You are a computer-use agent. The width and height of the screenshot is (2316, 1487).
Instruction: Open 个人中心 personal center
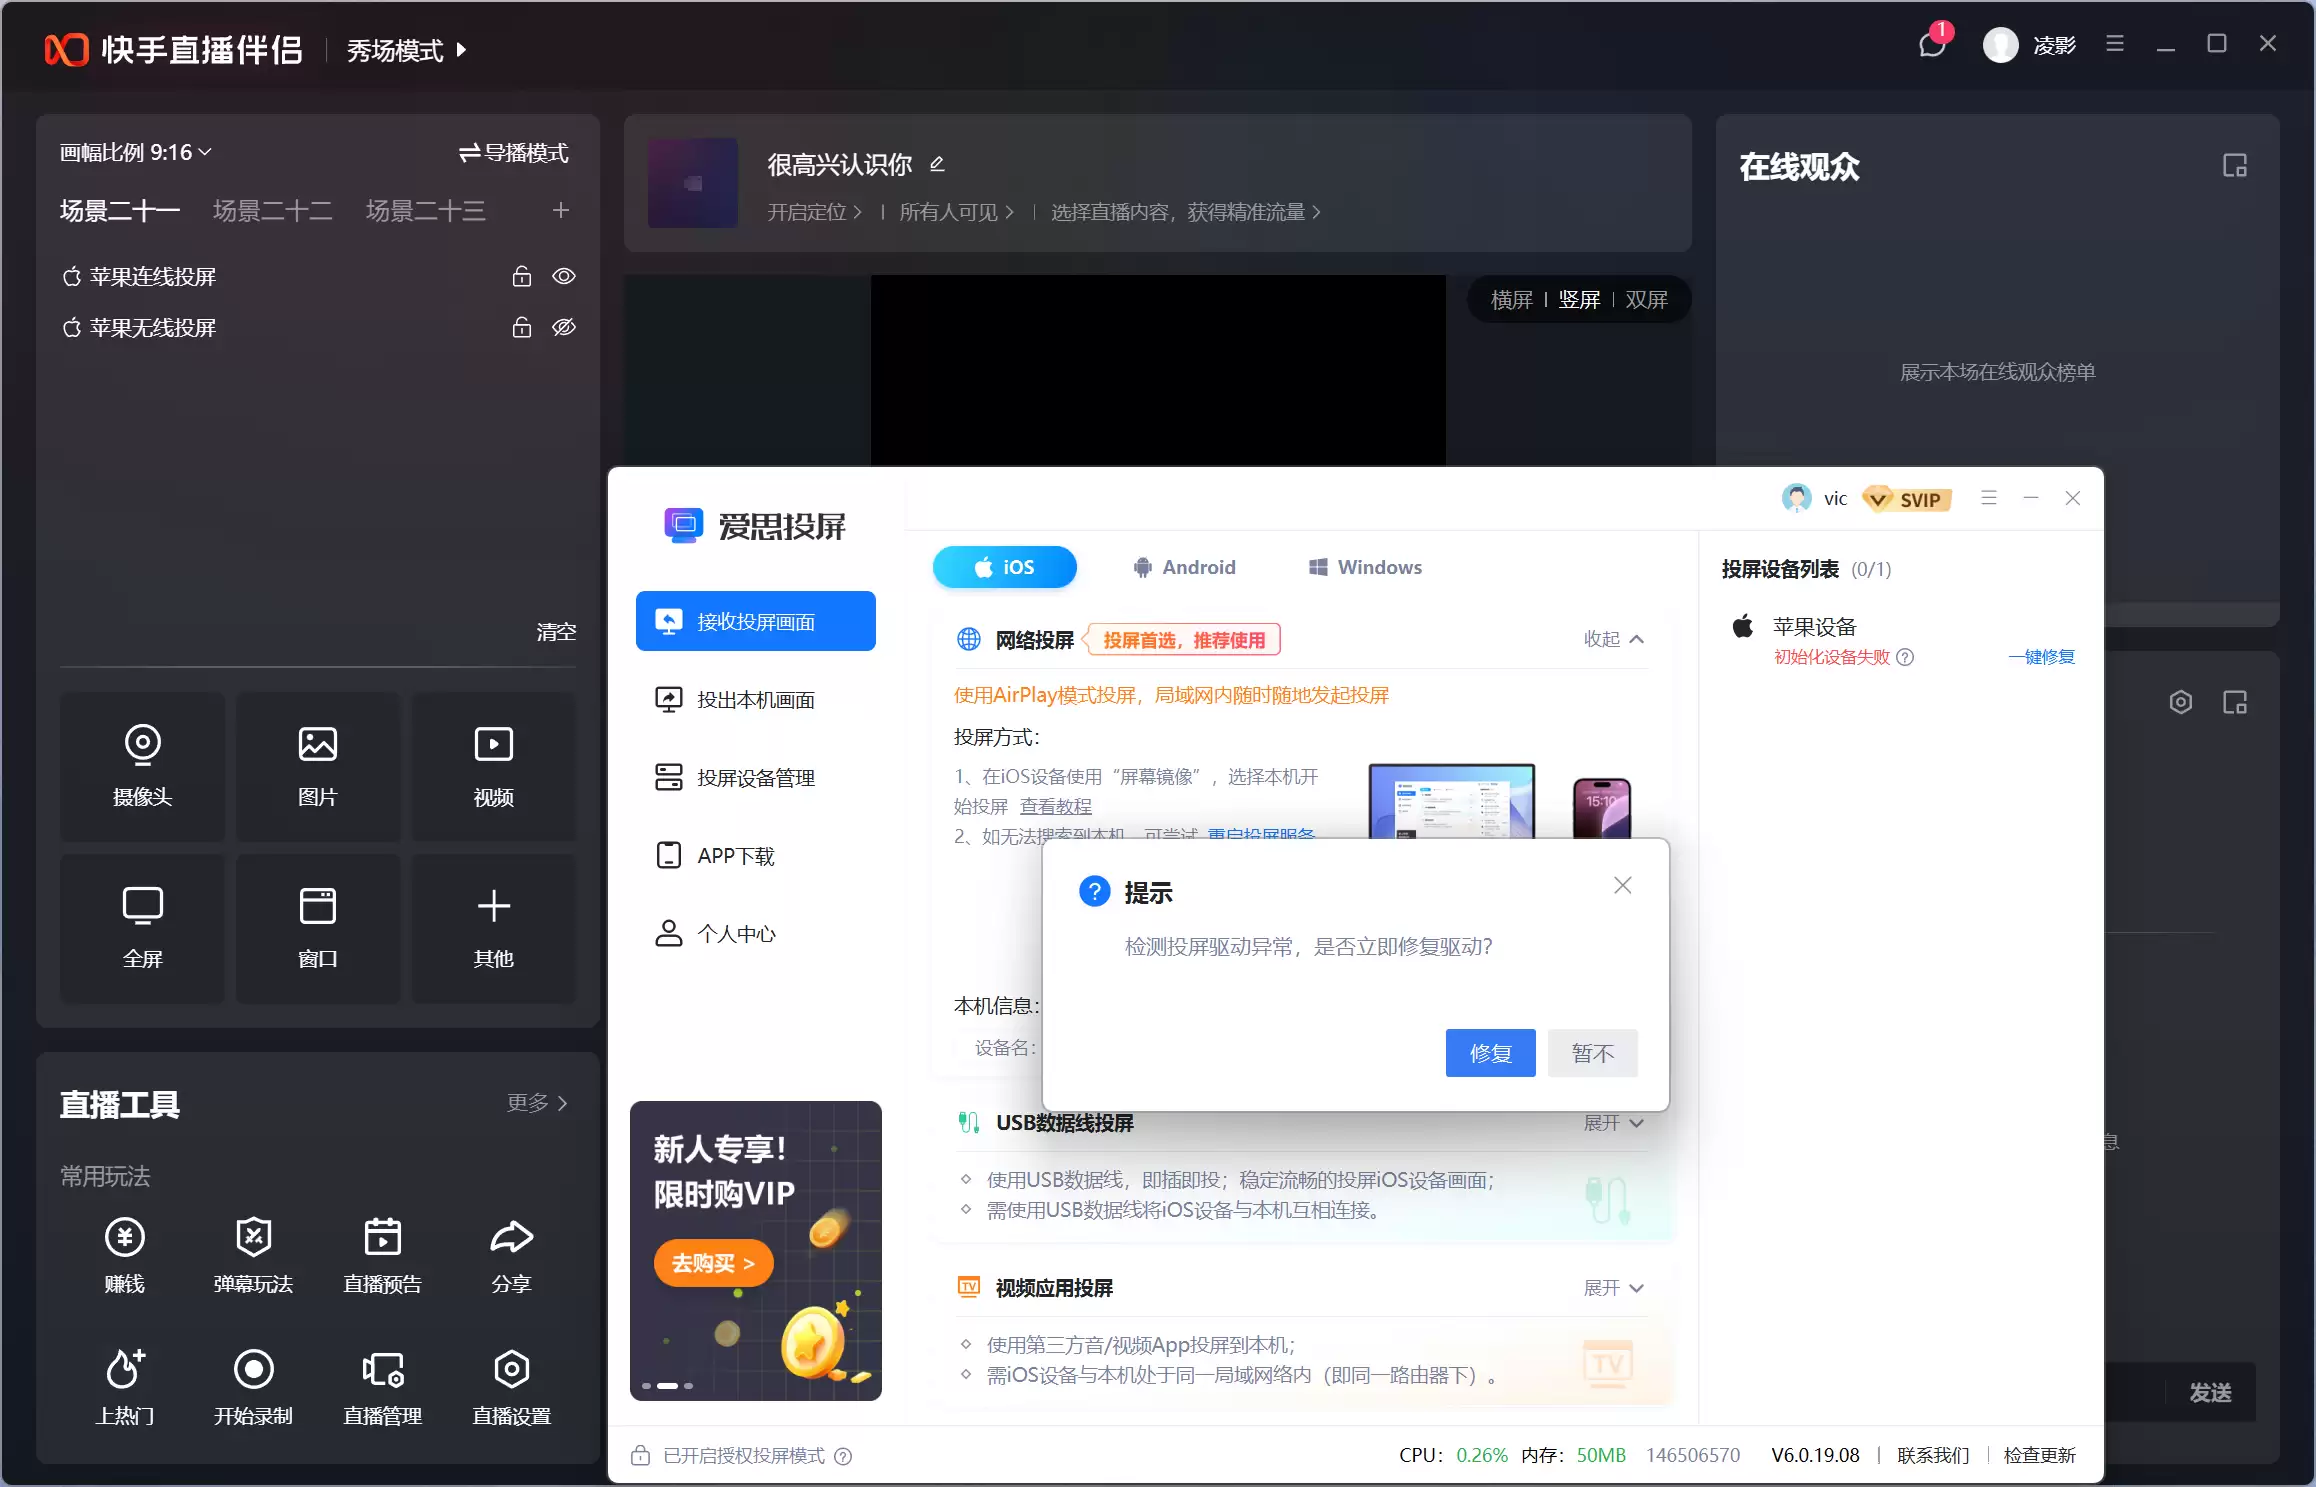(x=735, y=933)
